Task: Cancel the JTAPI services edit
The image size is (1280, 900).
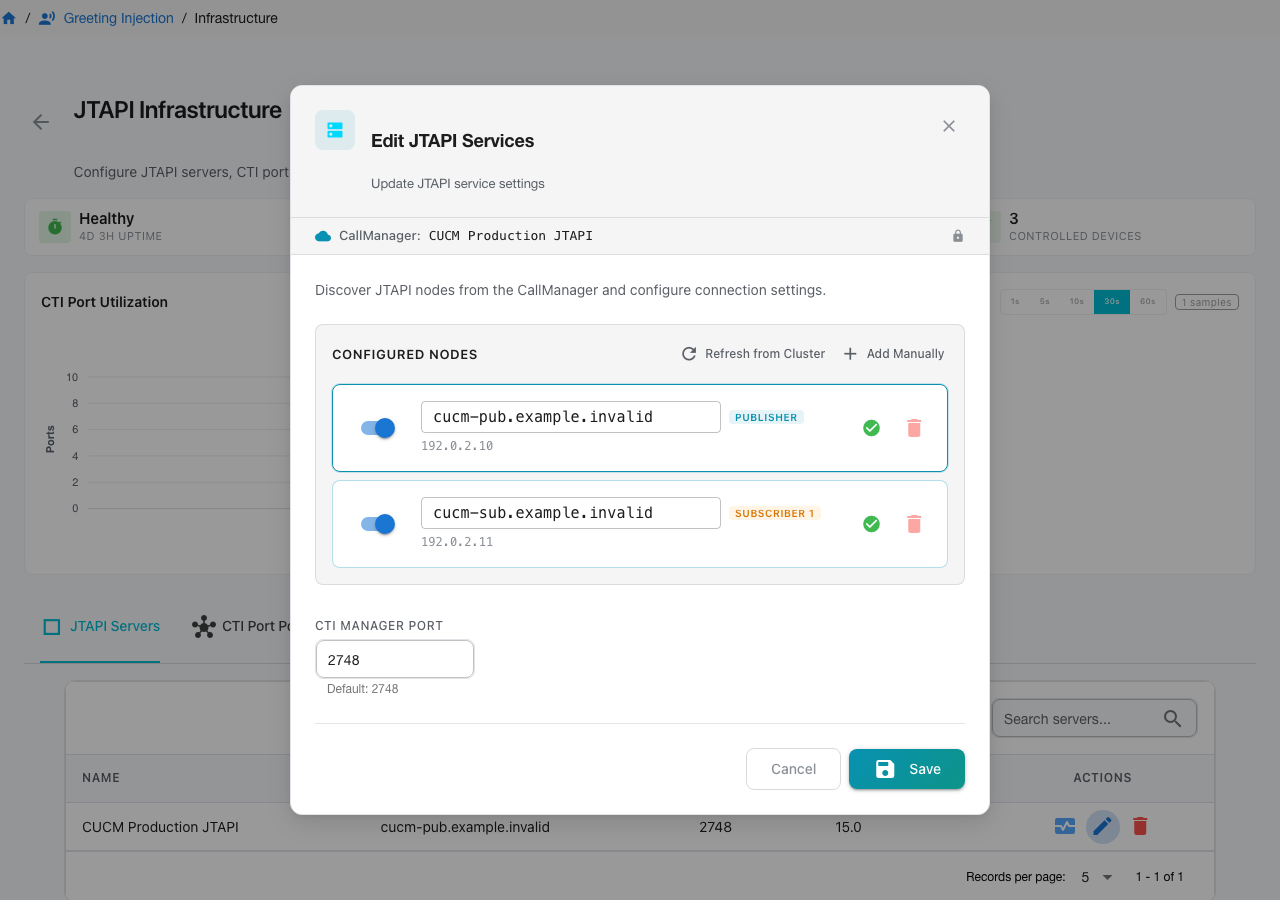Action: pyautogui.click(x=793, y=769)
